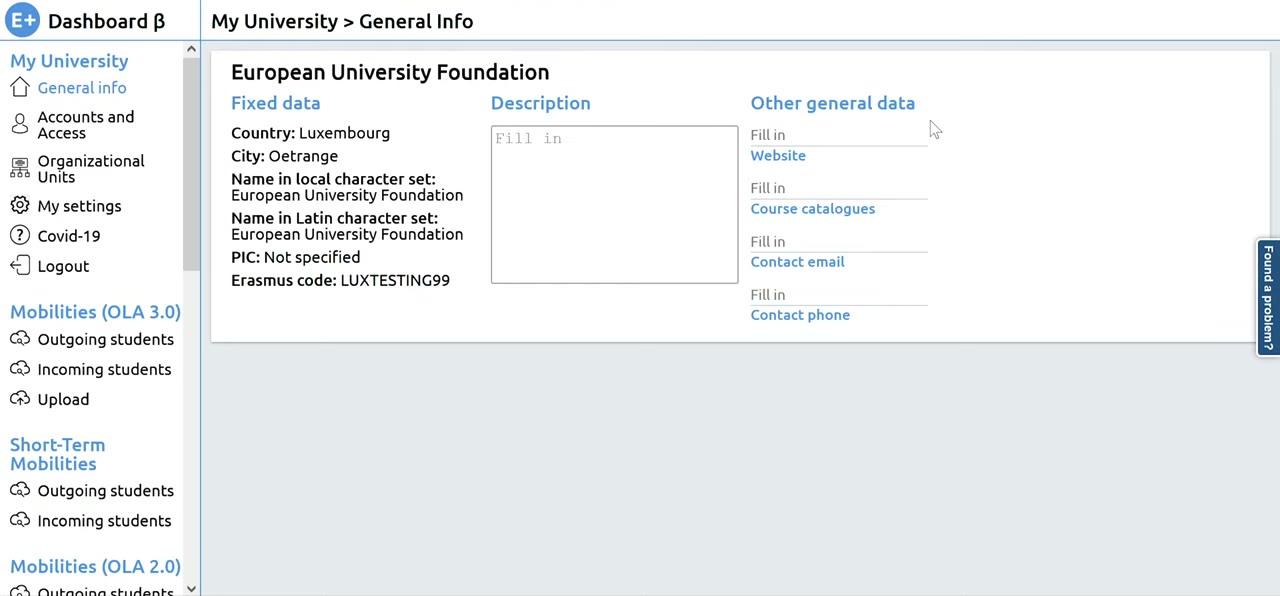Click the PIC: Not specified text
Viewport: 1280px width, 596px height.
295,257
